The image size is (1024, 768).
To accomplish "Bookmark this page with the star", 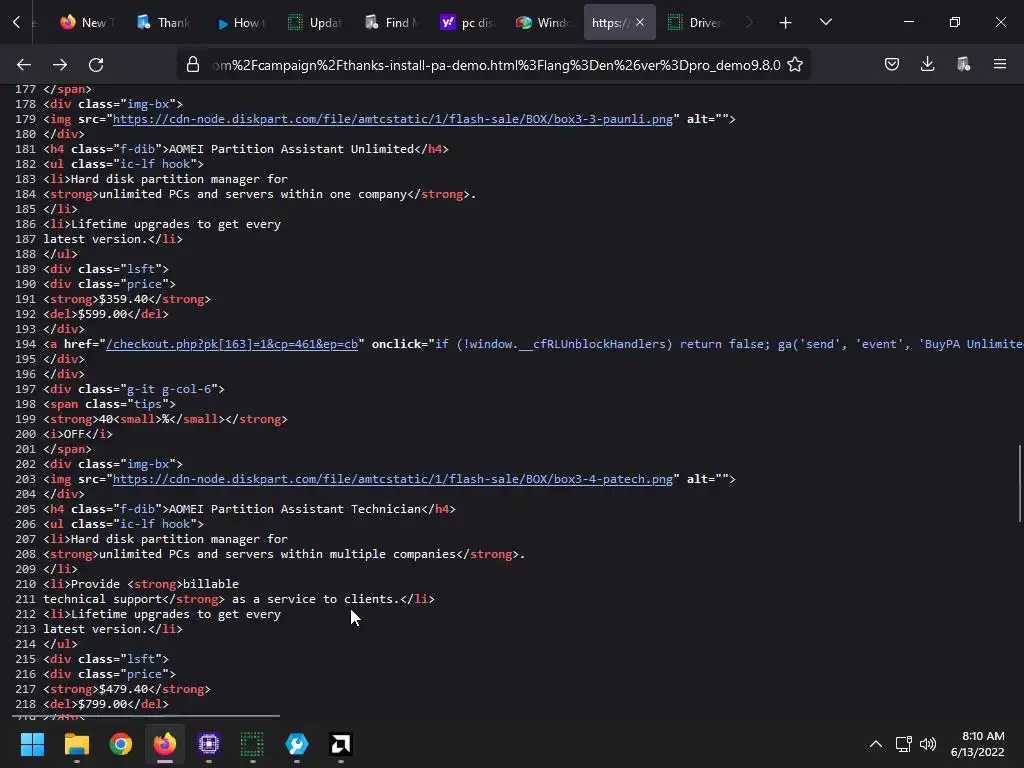I will (795, 65).
